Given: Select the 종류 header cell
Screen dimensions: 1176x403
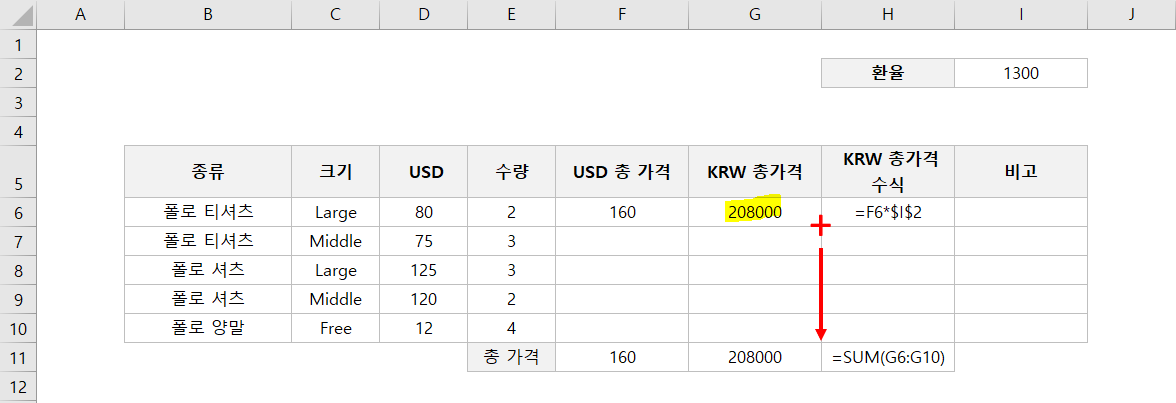Looking at the screenshot, I should pos(208,171).
